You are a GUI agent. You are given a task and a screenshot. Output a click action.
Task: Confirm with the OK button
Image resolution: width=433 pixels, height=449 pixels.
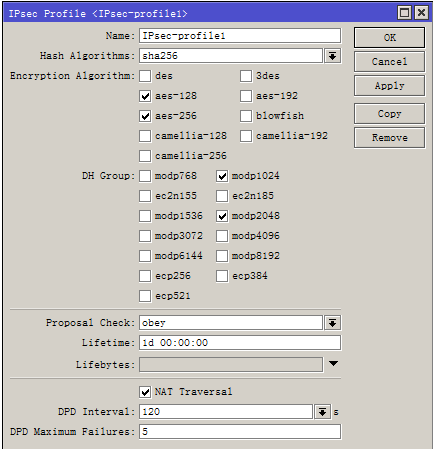coord(389,38)
